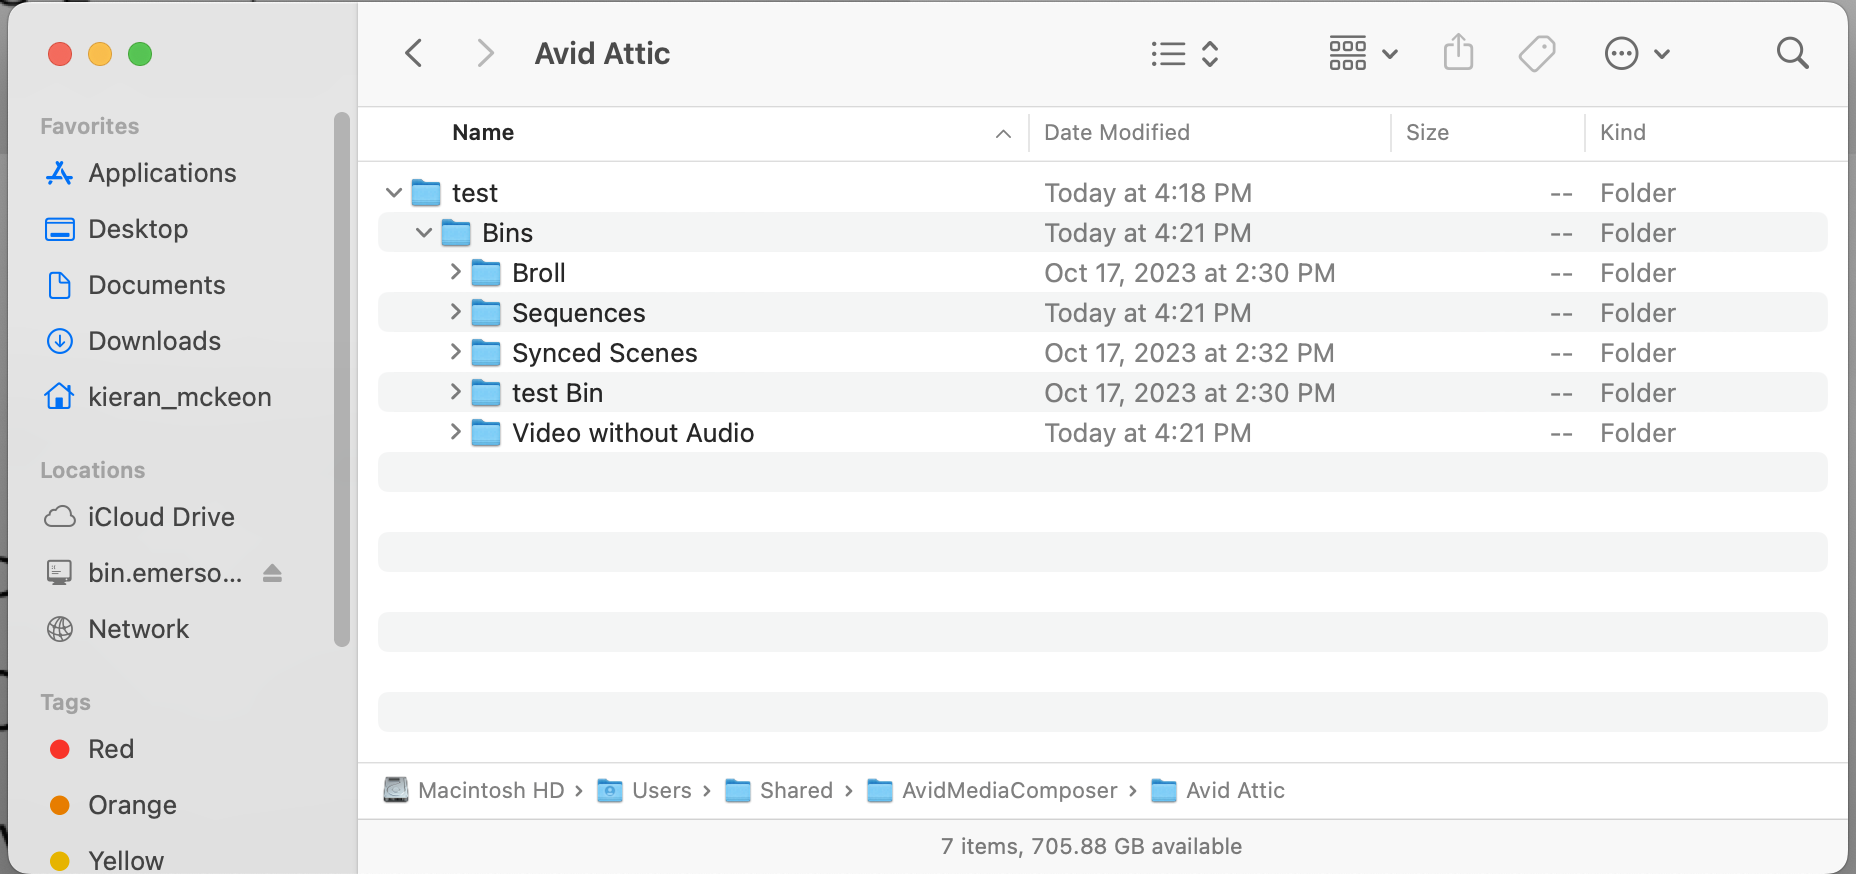Click the green zoom window button
Image resolution: width=1856 pixels, height=874 pixels.
[x=140, y=54]
